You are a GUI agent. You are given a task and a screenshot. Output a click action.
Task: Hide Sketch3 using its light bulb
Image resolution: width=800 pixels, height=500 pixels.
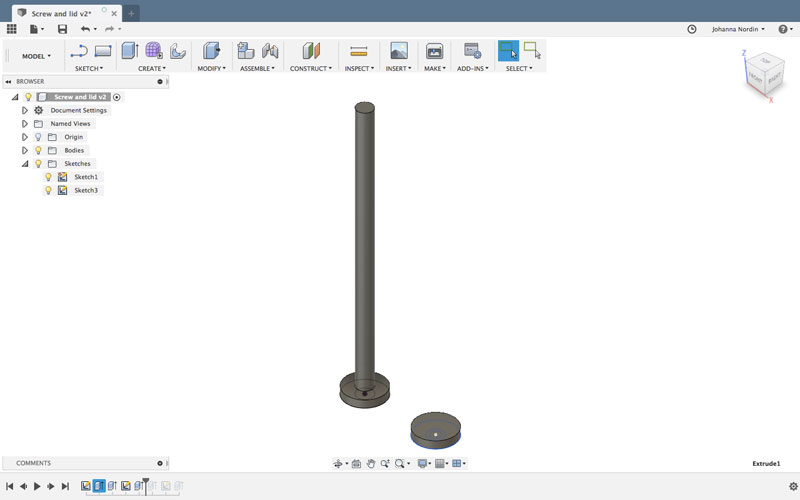coord(48,190)
